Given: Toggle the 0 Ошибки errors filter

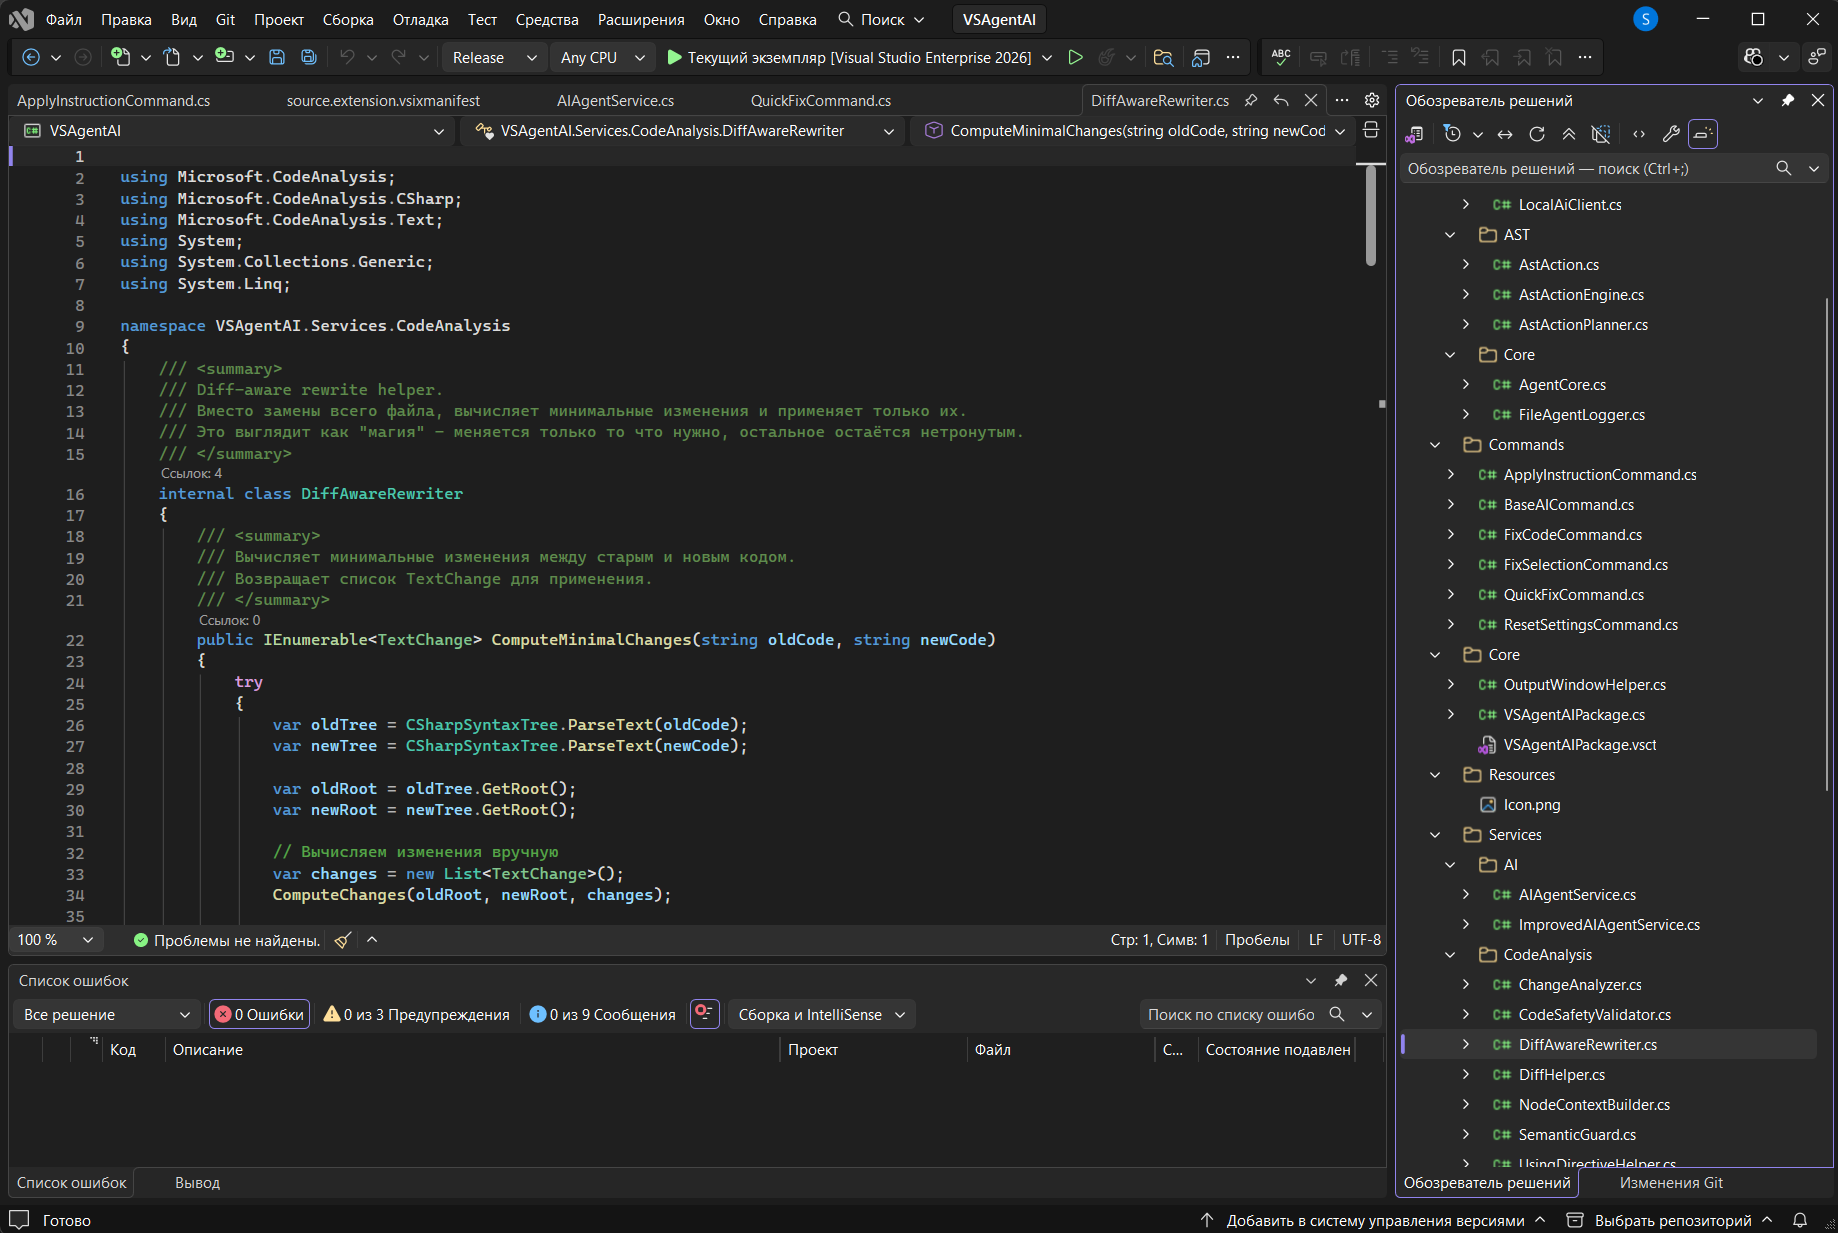Looking at the screenshot, I should (260, 1015).
